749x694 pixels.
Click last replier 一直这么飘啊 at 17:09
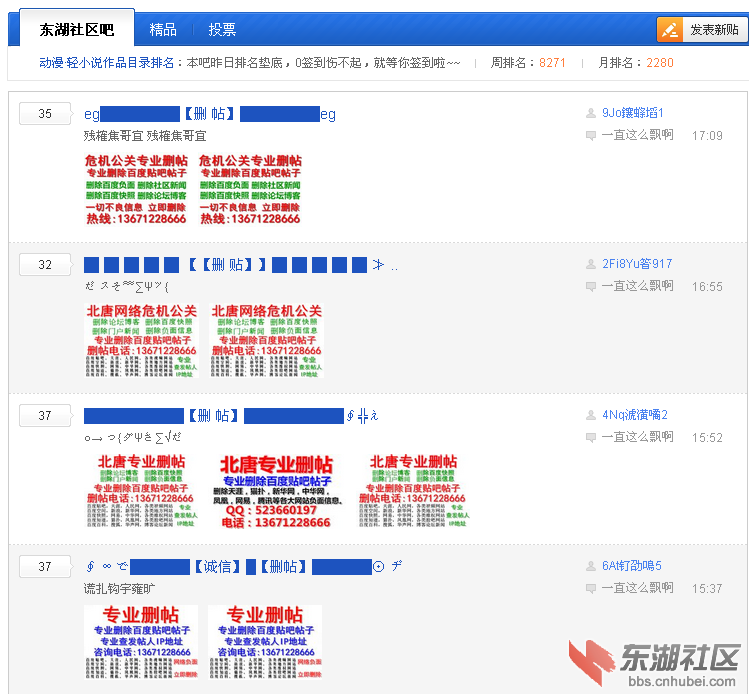pyautogui.click(x=637, y=135)
